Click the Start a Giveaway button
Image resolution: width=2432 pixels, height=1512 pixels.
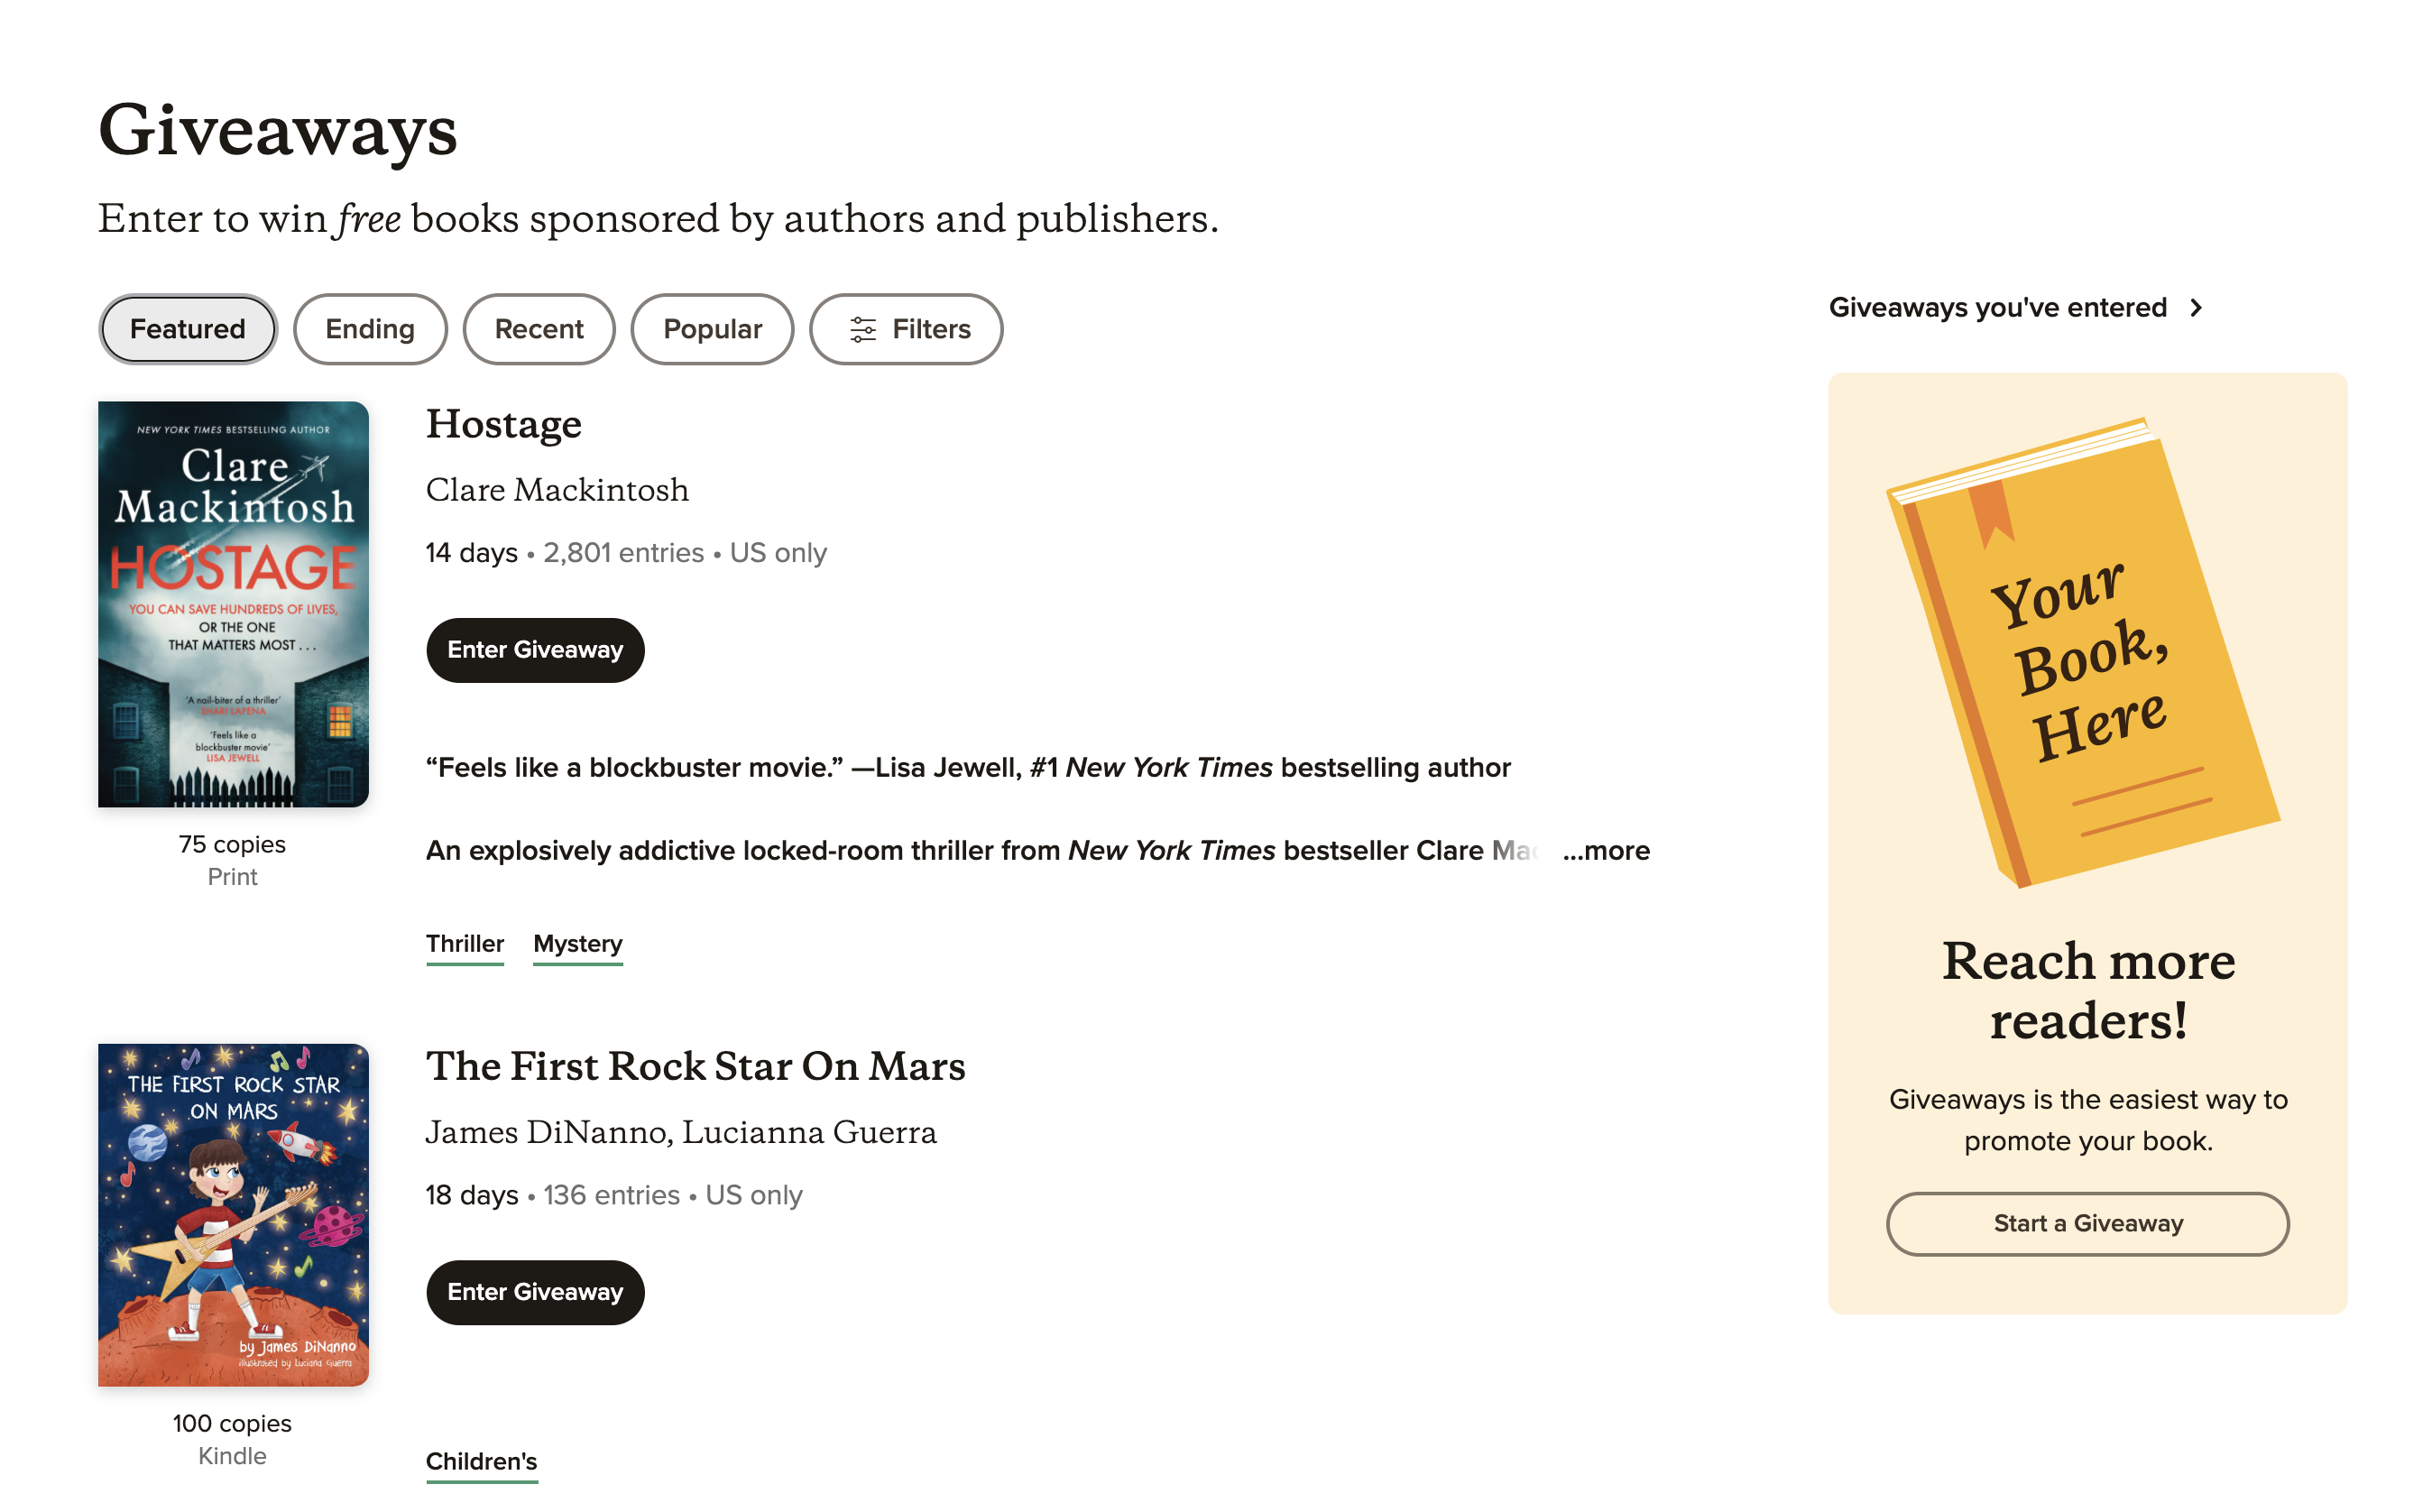click(x=2087, y=1223)
